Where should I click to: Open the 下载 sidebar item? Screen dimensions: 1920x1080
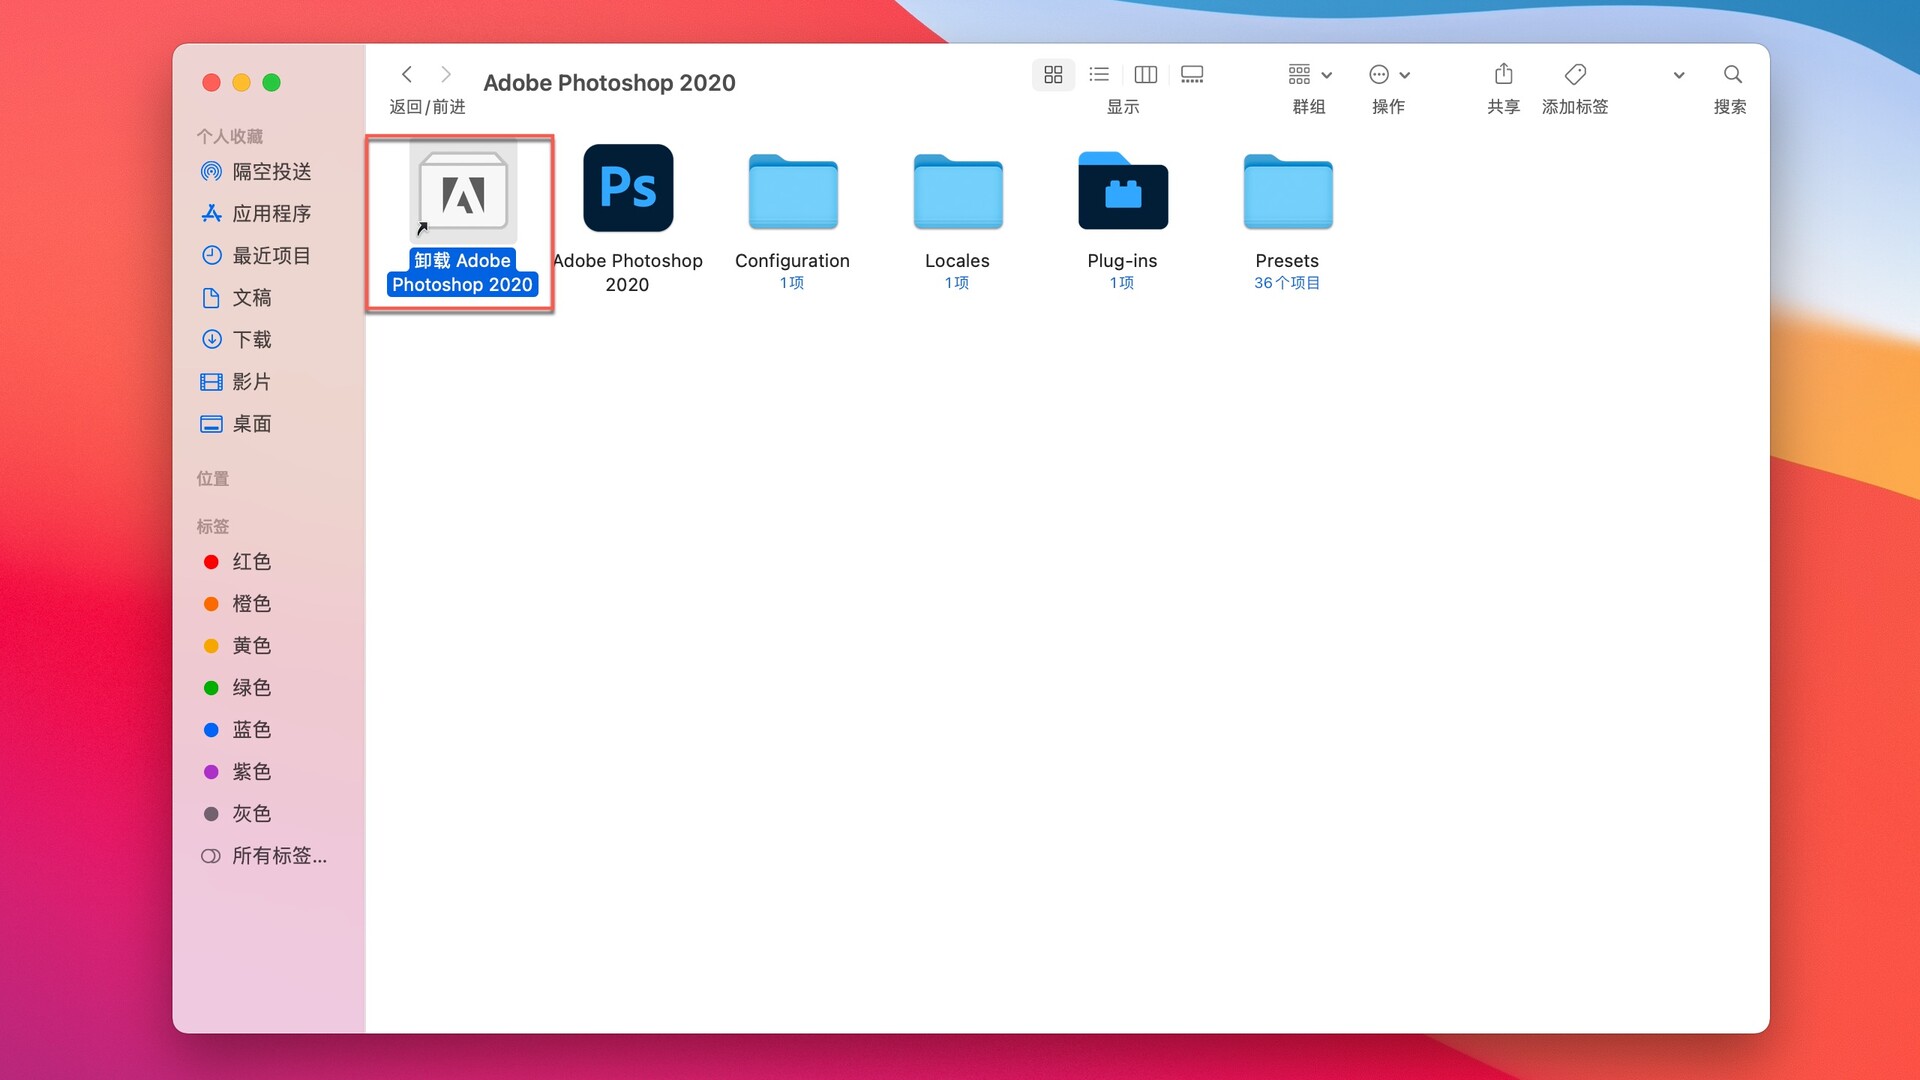[x=253, y=339]
